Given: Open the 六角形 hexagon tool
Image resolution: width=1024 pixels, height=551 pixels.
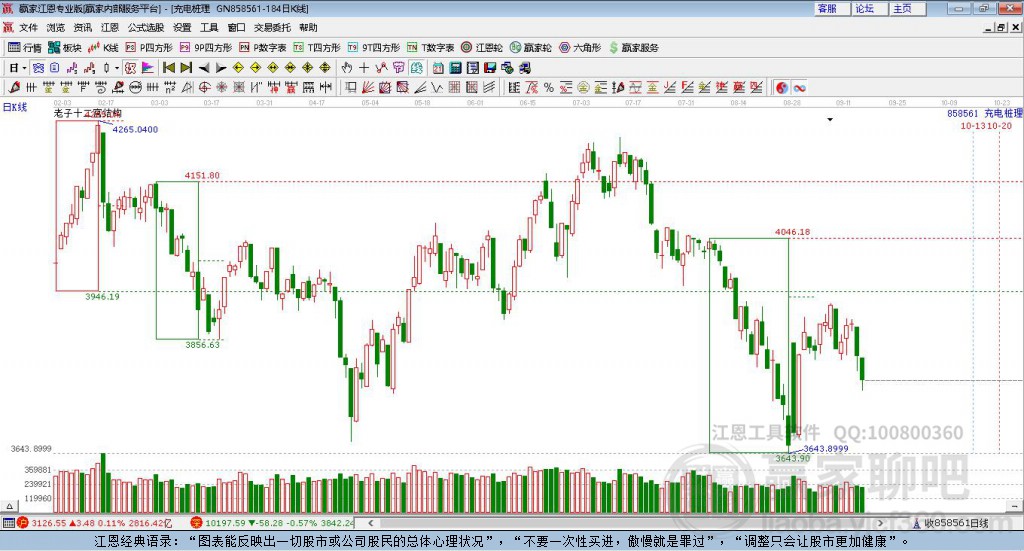Looking at the screenshot, I should tap(579, 48).
